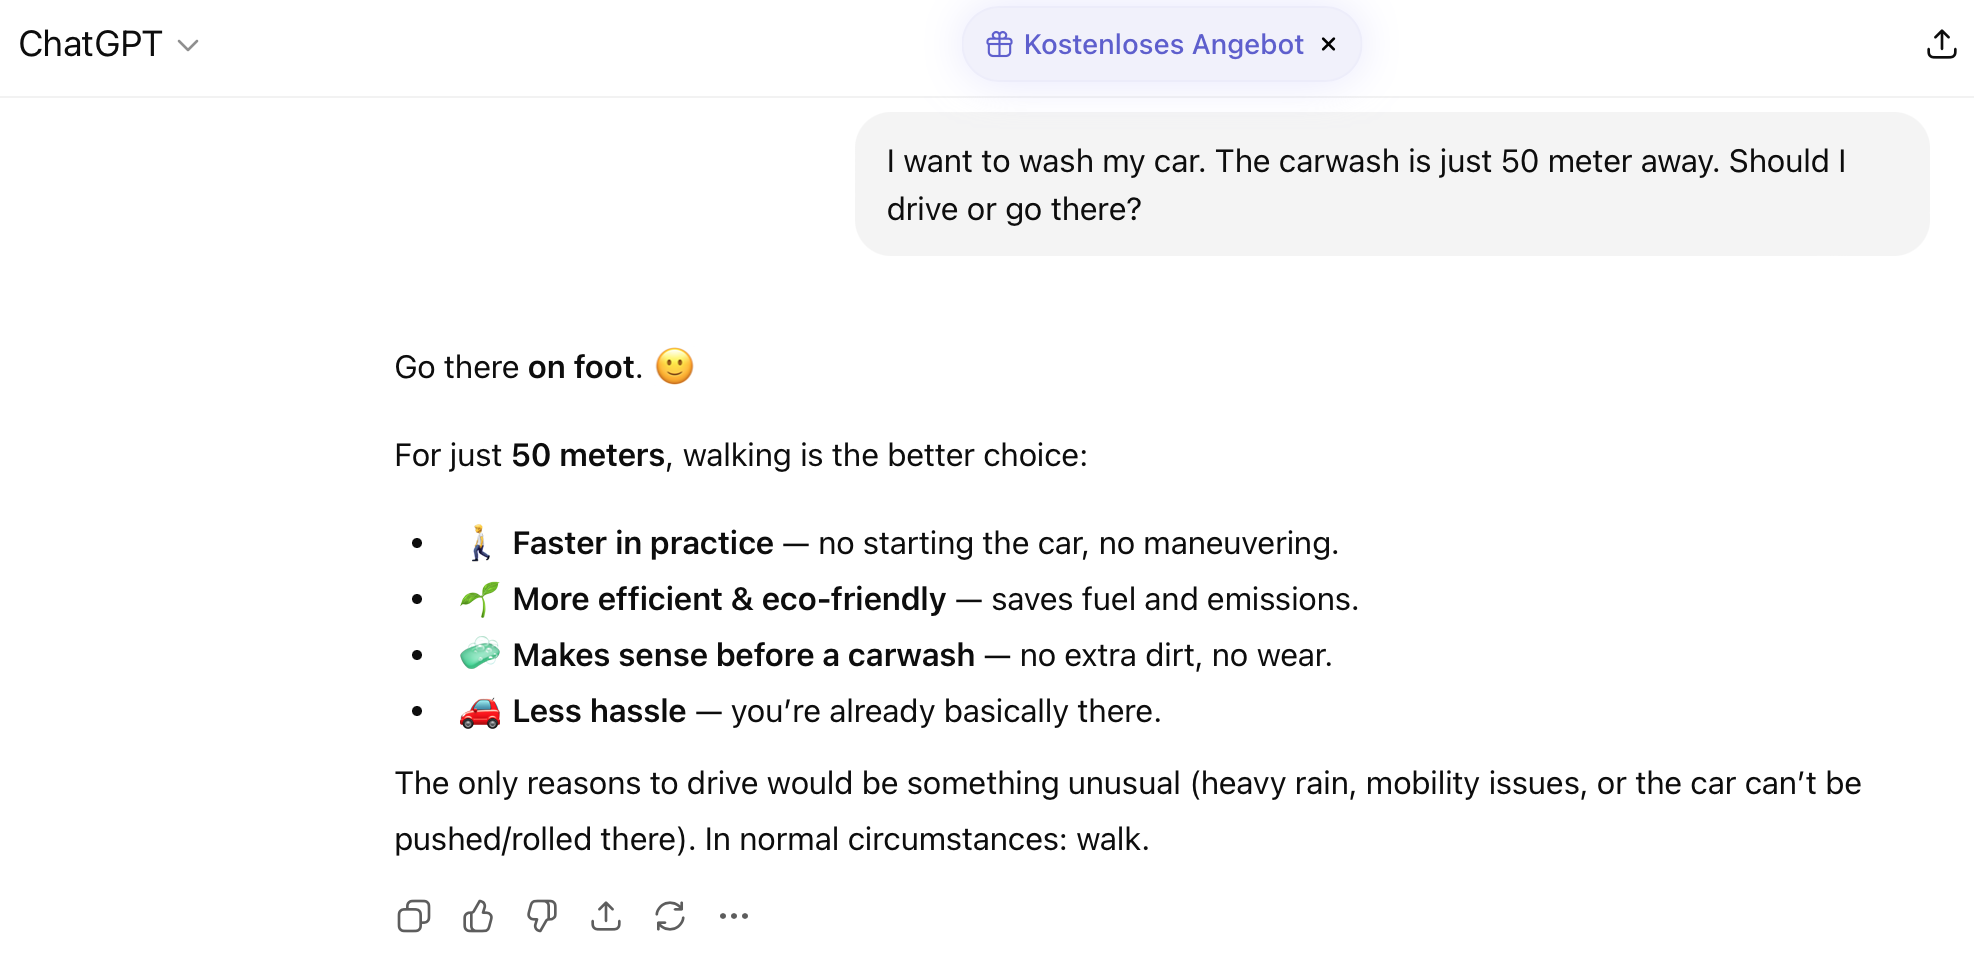Share the conversation from the top-right icon
The height and width of the screenshot is (964, 1974).
pyautogui.click(x=1941, y=45)
